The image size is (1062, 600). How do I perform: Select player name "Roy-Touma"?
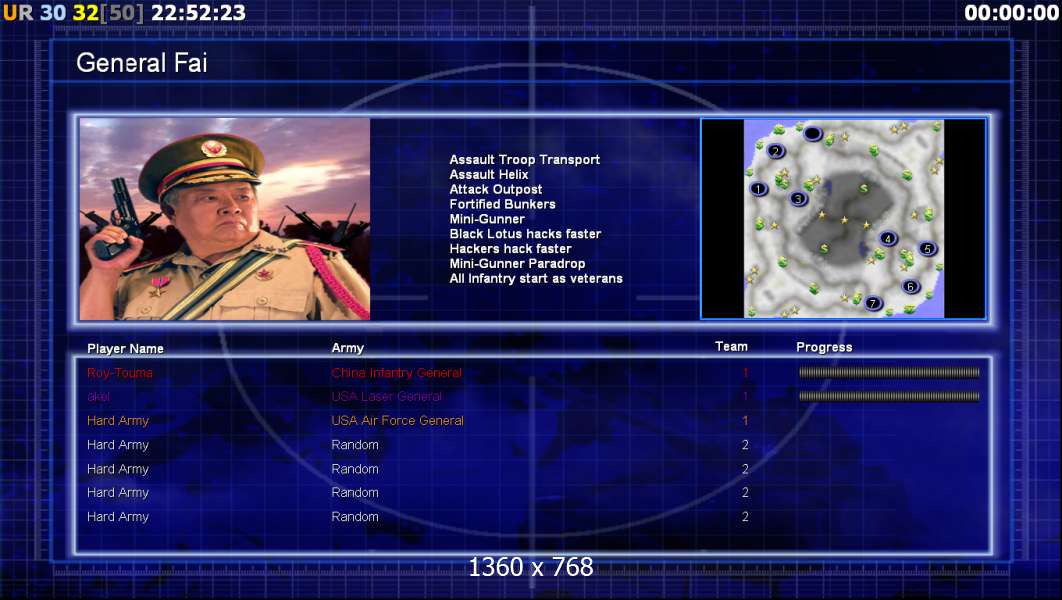120,373
